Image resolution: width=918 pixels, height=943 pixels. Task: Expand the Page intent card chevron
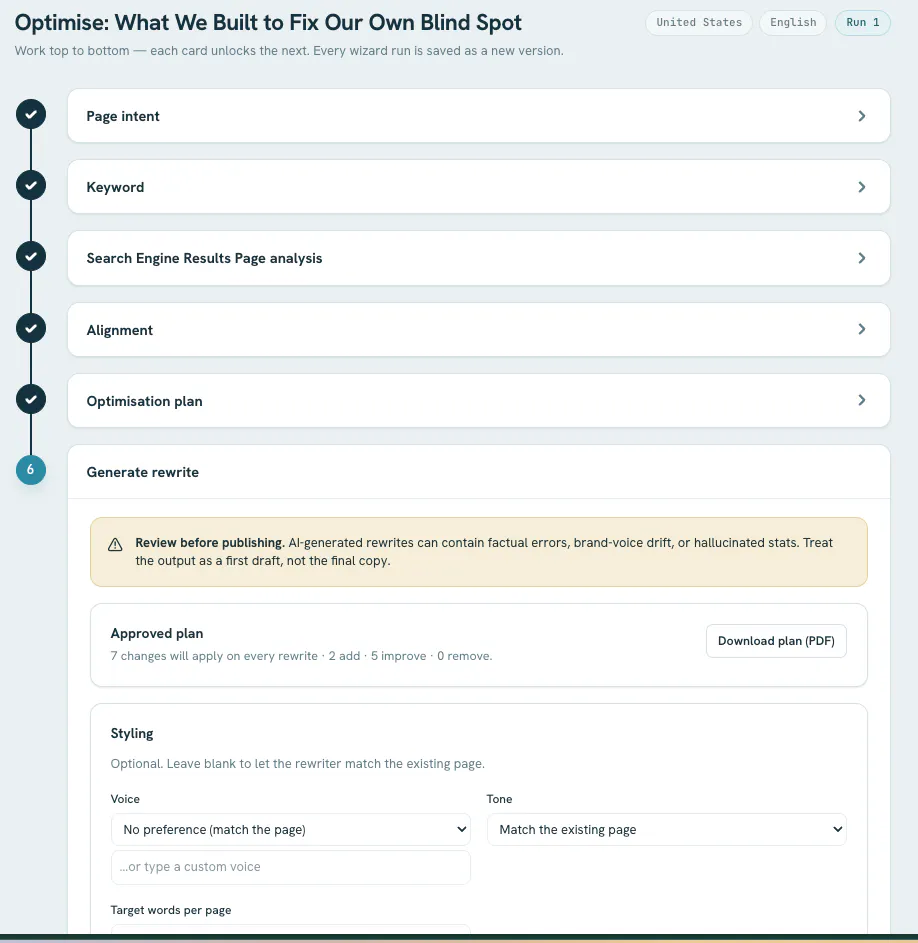pyautogui.click(x=861, y=116)
